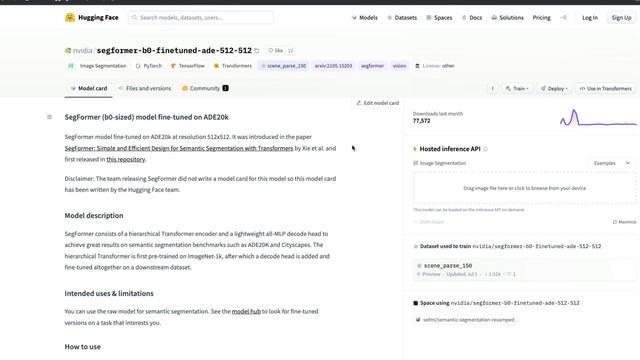The width and height of the screenshot is (640, 360).
Task: Copy the model name with copy icon
Action: [257, 51]
